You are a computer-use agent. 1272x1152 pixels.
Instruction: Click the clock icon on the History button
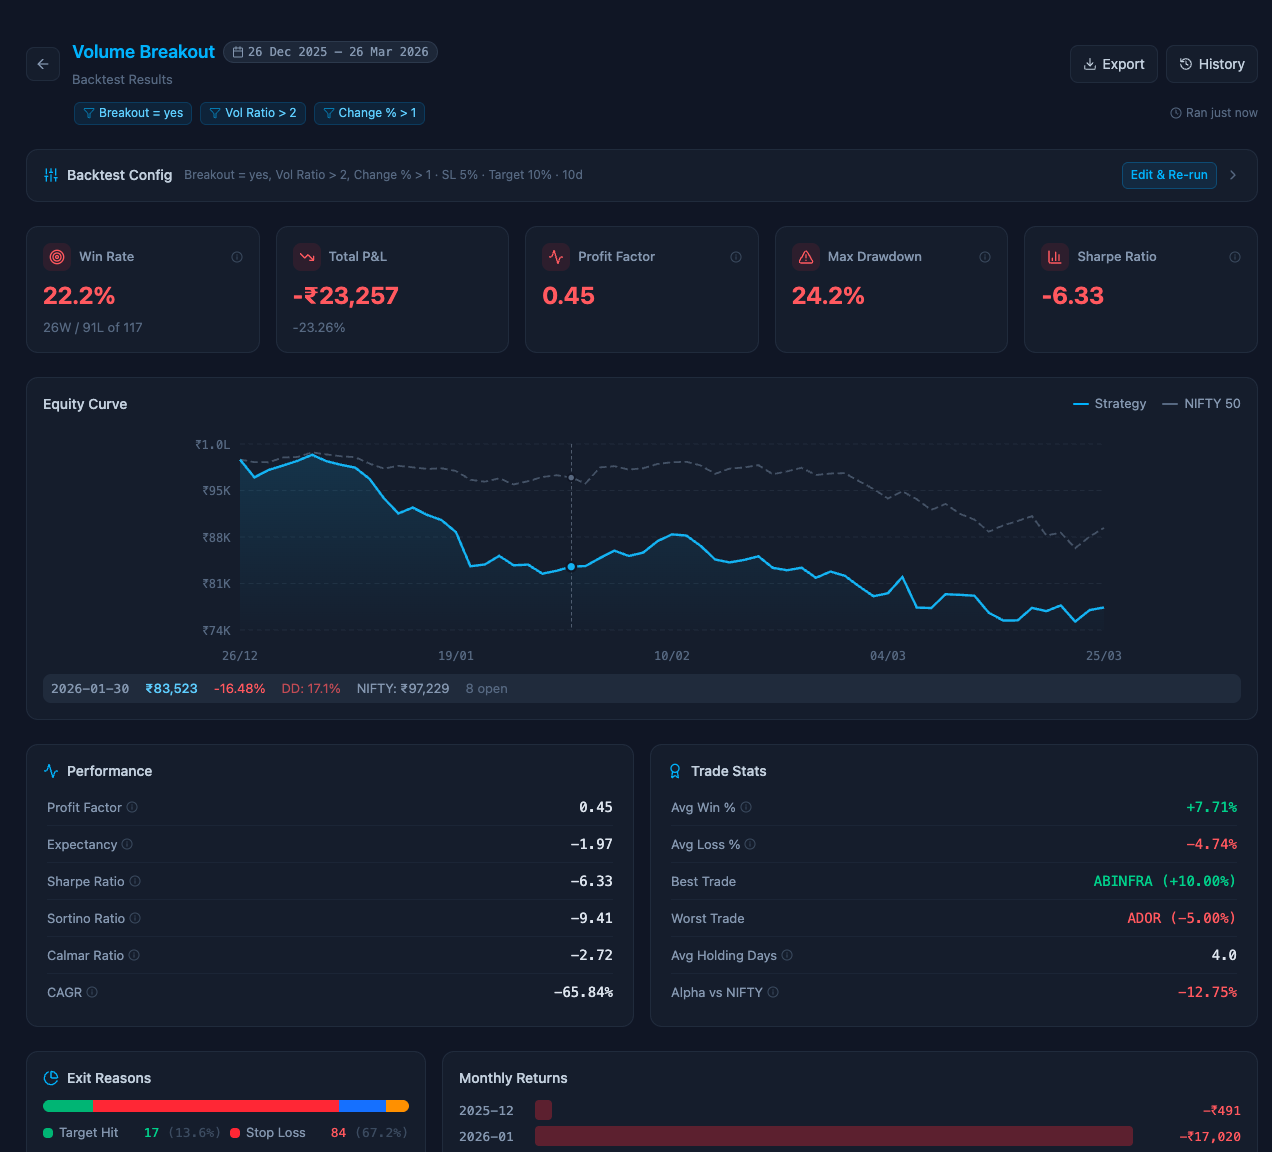pyautogui.click(x=1185, y=63)
